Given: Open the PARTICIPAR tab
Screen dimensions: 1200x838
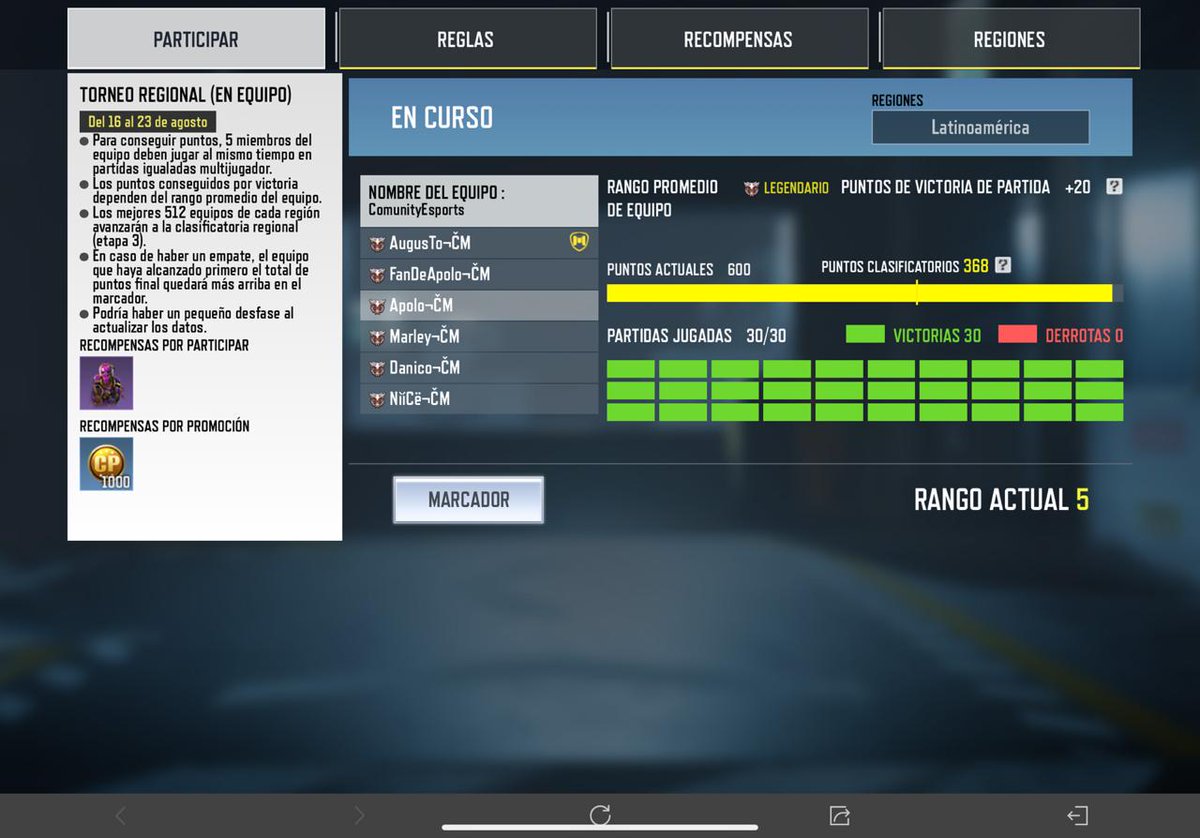Looking at the screenshot, I should click(x=196, y=39).
